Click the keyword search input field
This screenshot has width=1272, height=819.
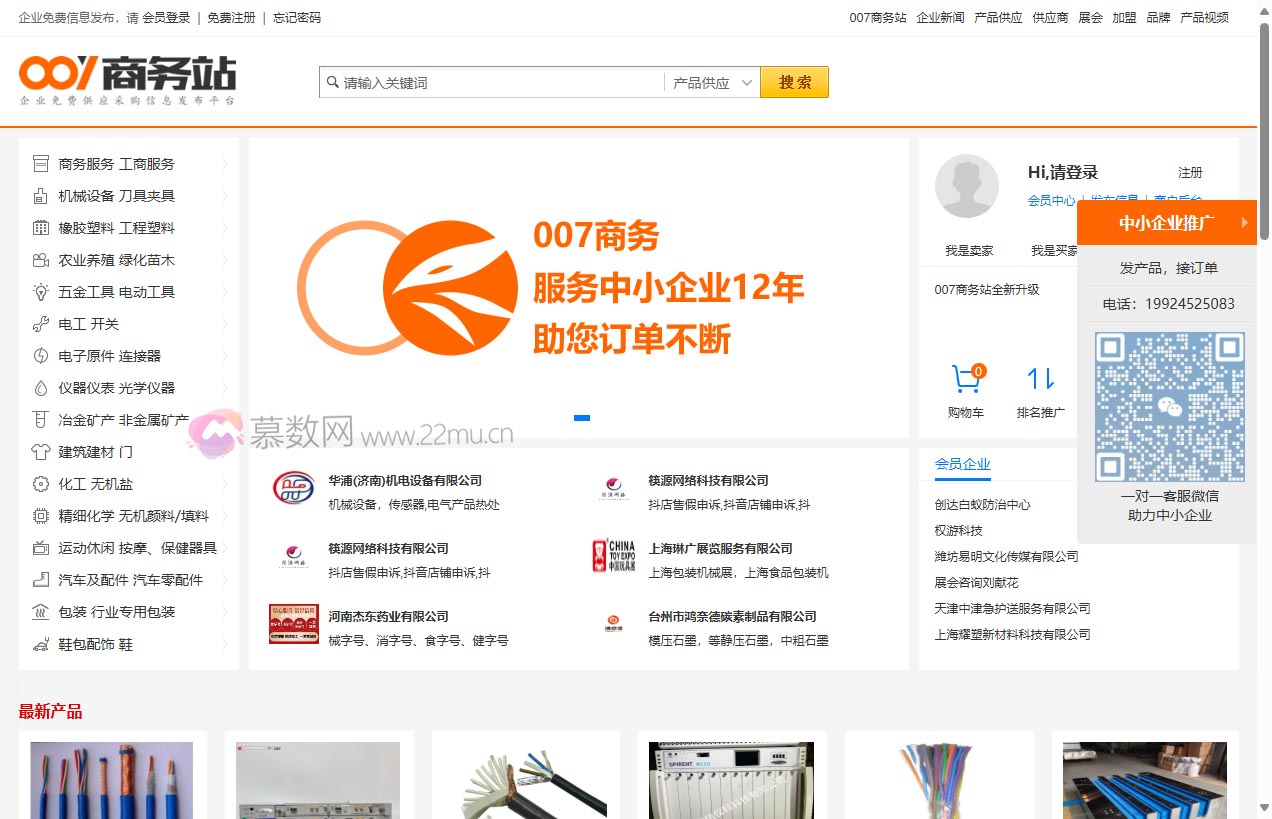500,83
